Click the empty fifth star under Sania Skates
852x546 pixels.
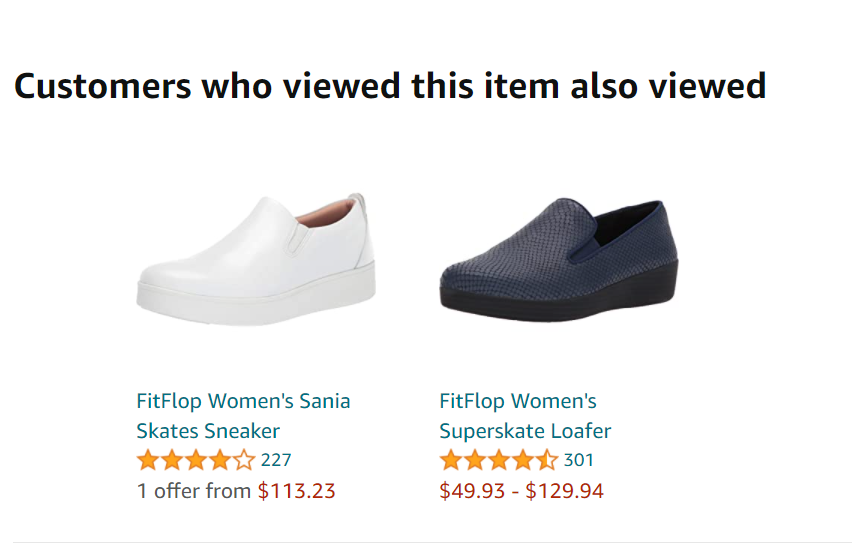click(x=244, y=461)
